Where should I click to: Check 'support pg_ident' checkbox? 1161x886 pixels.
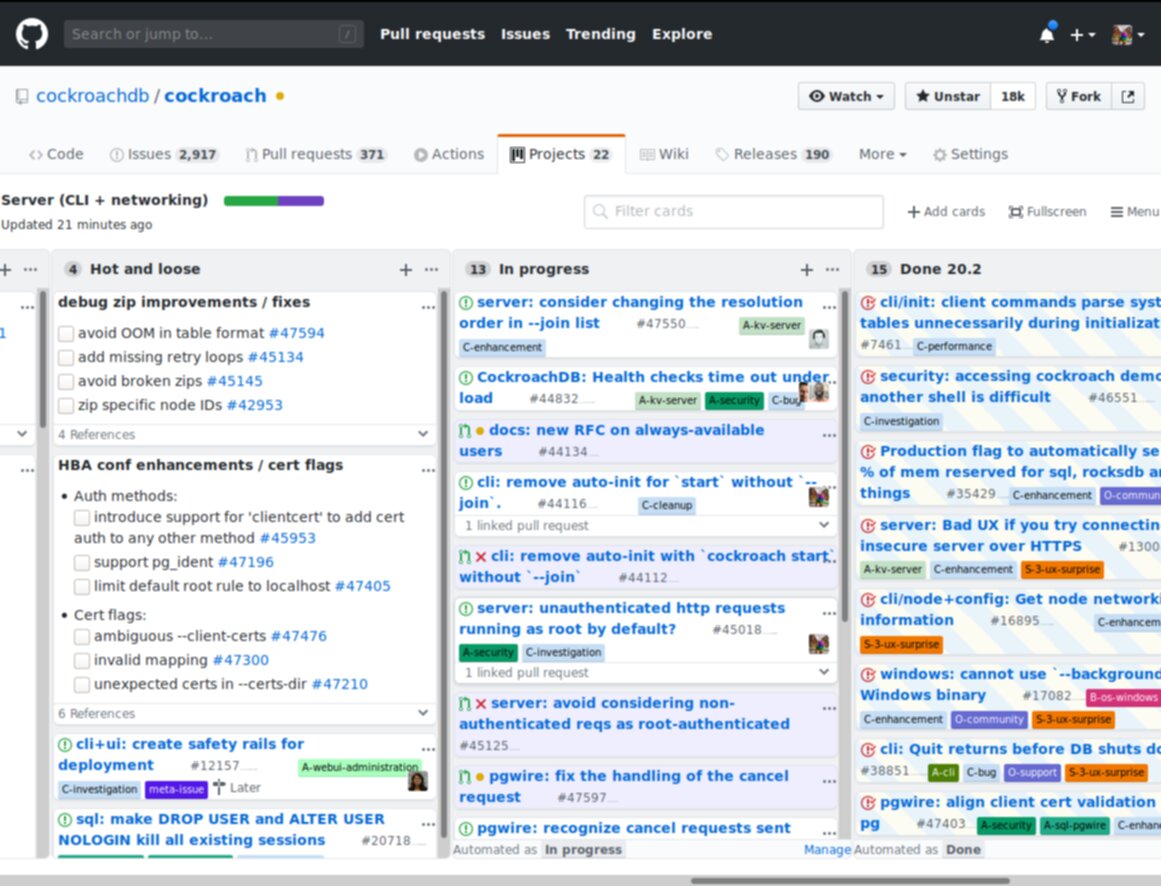[82, 563]
